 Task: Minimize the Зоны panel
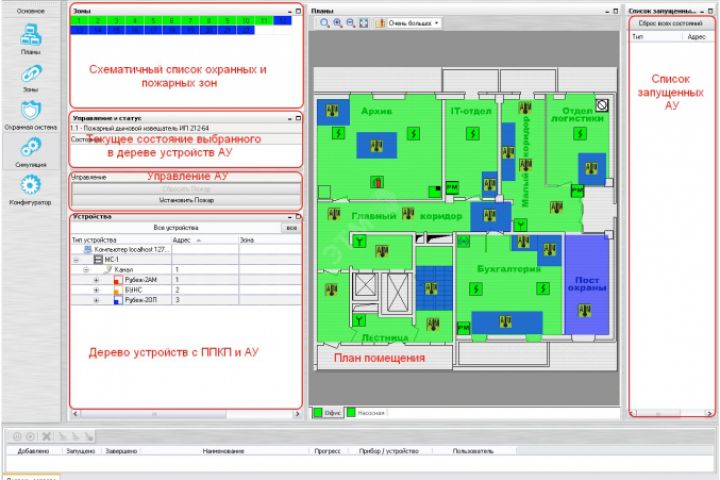[x=290, y=11]
